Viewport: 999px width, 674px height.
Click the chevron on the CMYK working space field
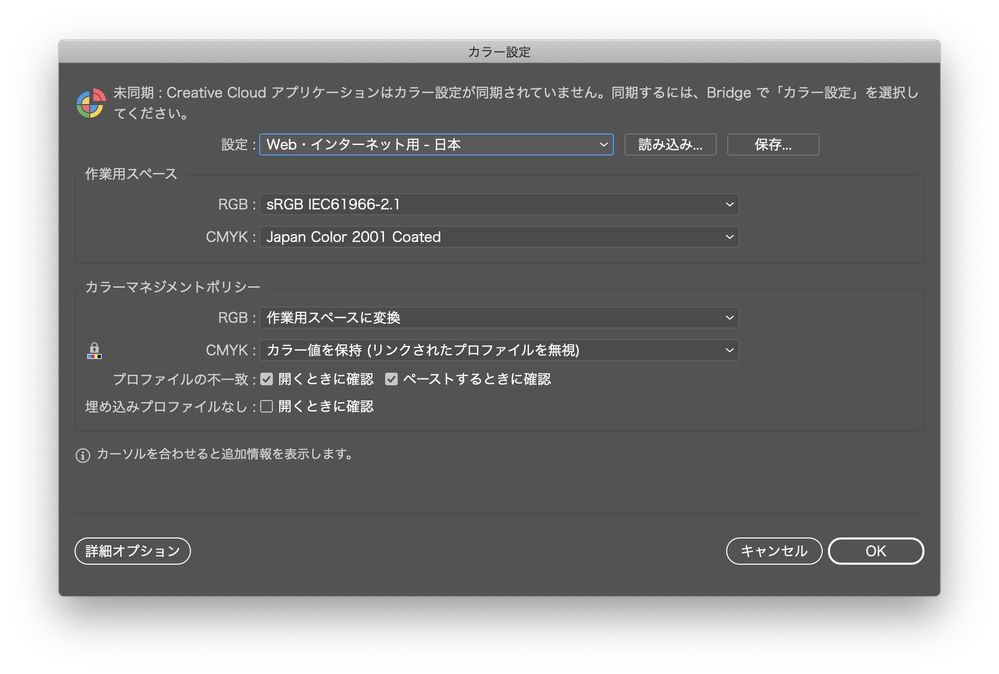click(731, 237)
